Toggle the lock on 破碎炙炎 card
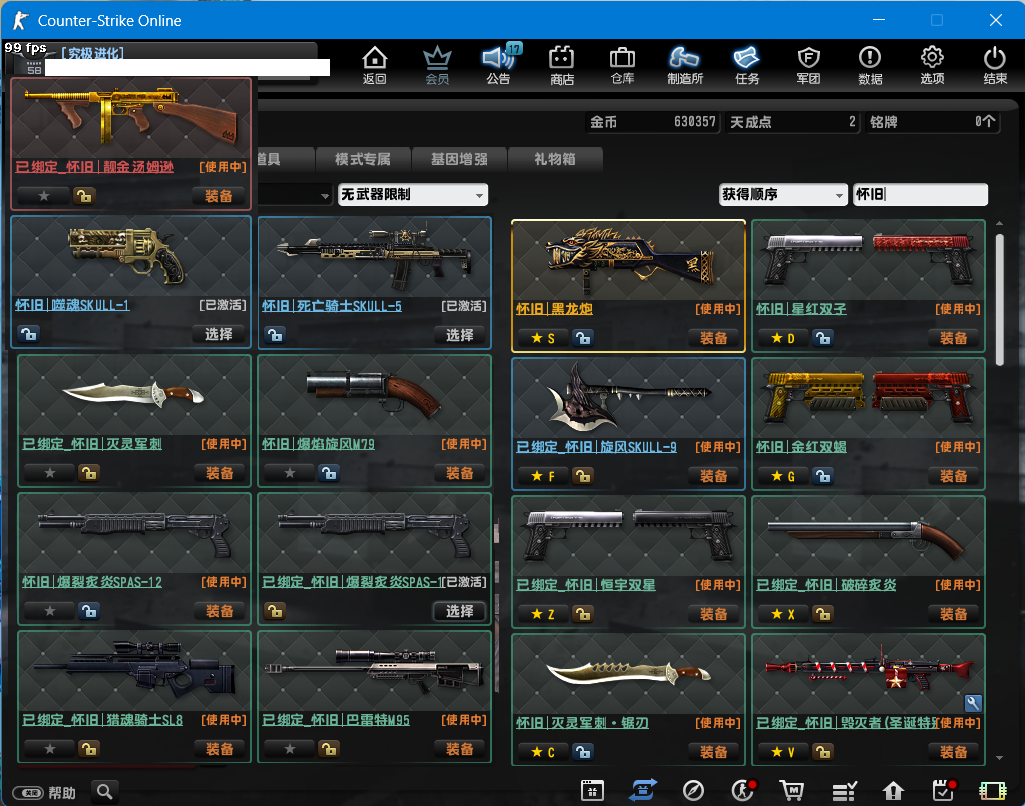 click(822, 614)
